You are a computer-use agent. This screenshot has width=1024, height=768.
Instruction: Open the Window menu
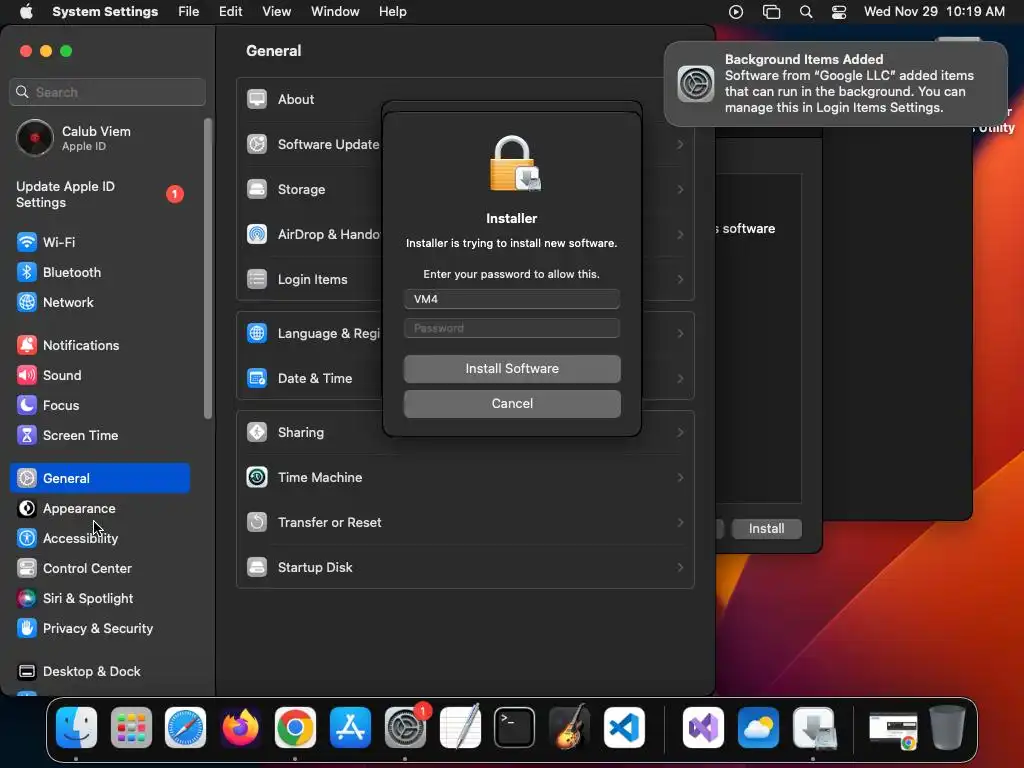[335, 12]
